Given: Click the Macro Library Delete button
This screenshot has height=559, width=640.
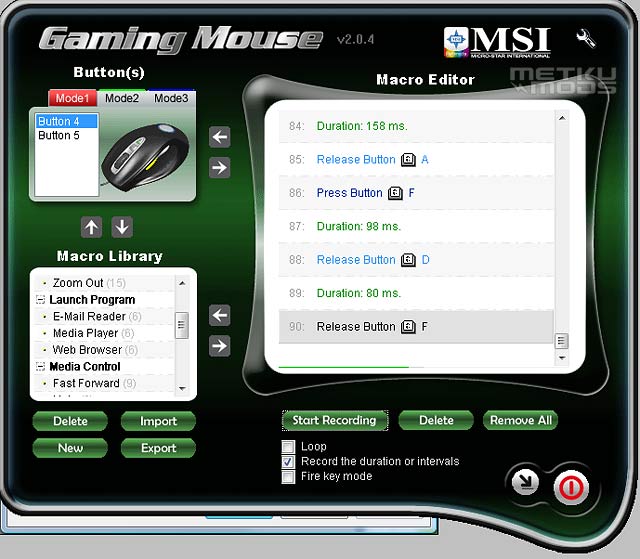Looking at the screenshot, I should tap(70, 421).
